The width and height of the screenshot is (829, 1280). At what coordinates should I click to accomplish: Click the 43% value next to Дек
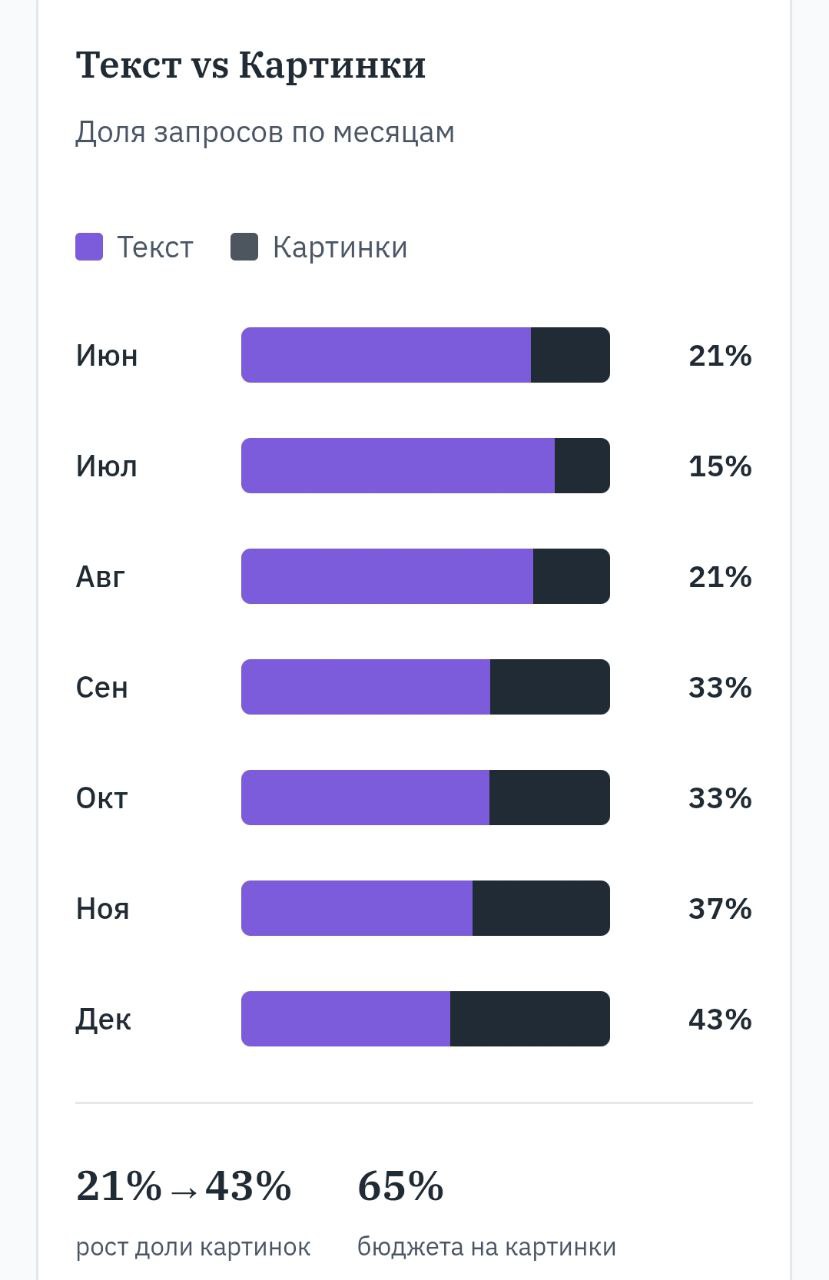(x=720, y=1019)
